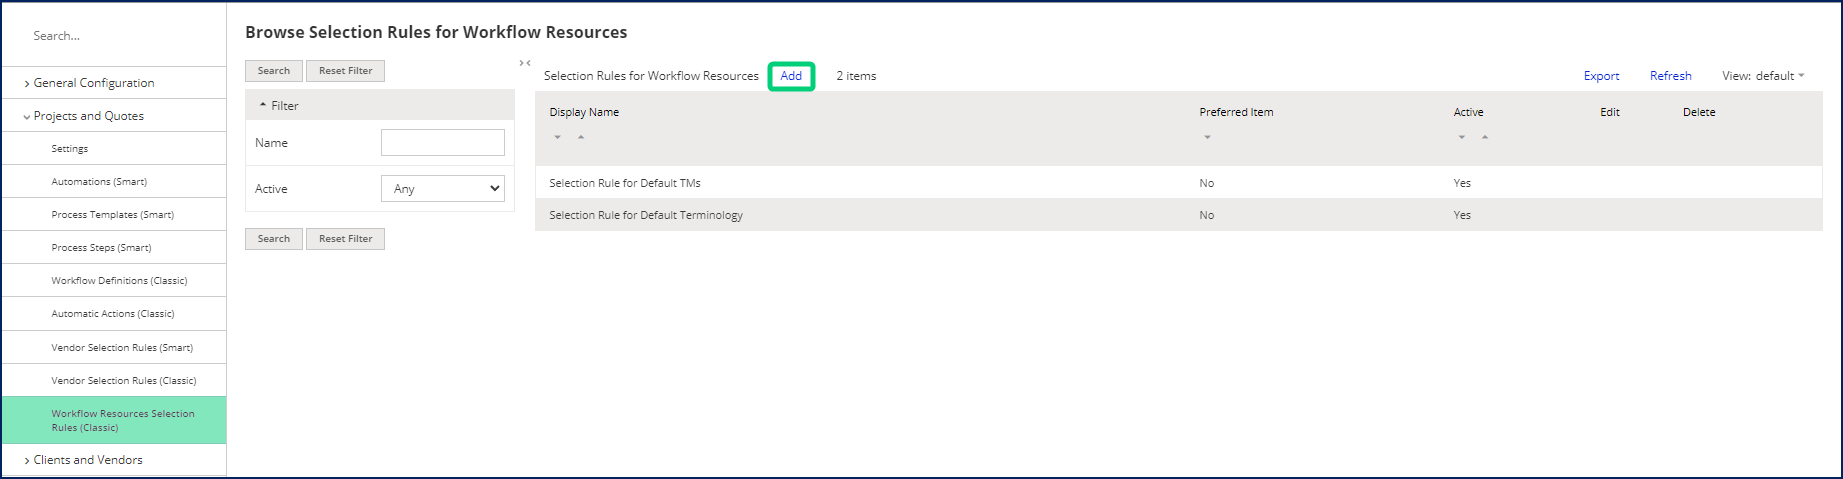
Task: Open the Active filter dropdown
Action: click(443, 188)
